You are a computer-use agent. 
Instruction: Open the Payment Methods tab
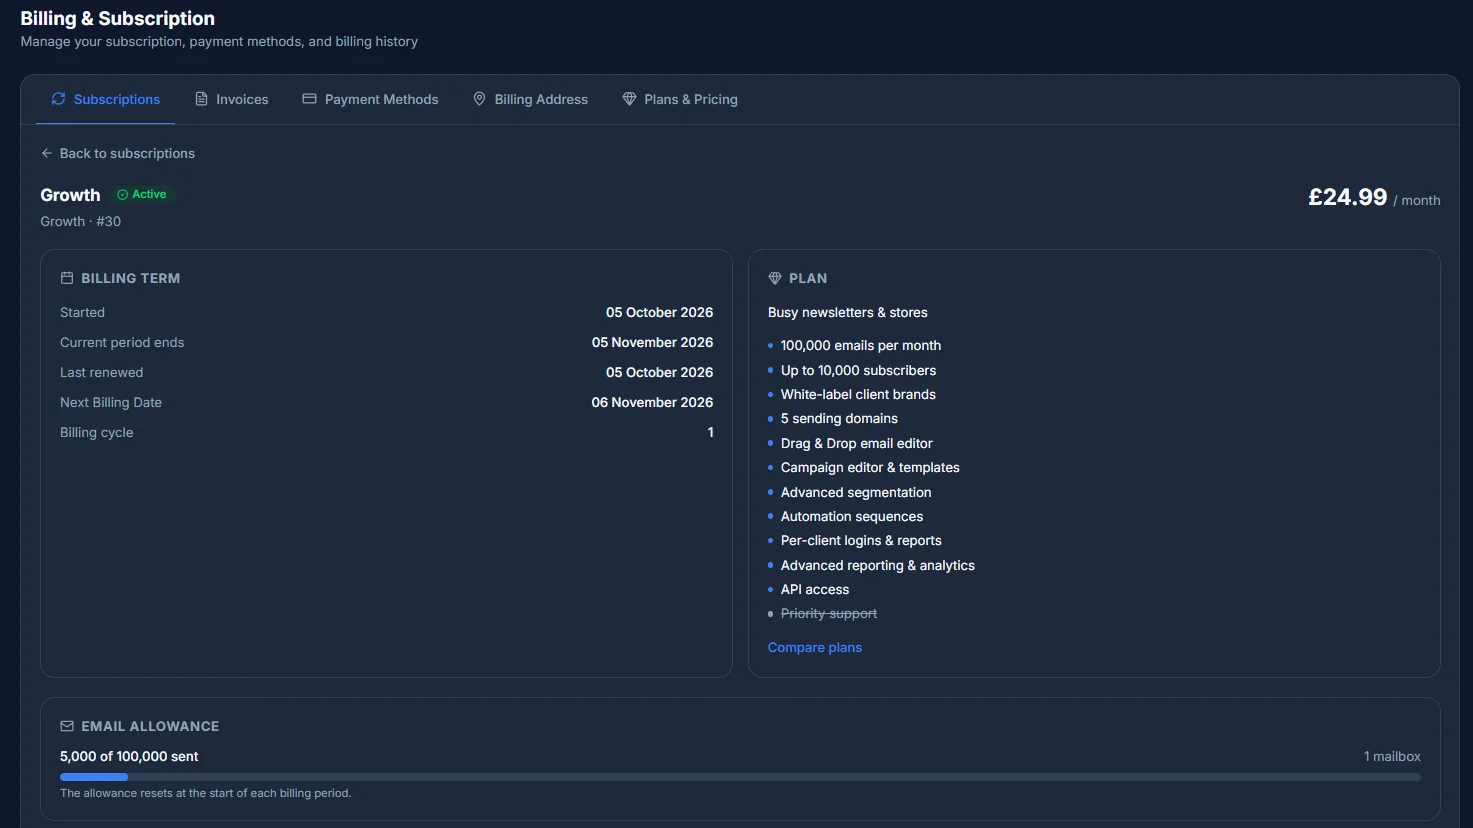coord(370,99)
